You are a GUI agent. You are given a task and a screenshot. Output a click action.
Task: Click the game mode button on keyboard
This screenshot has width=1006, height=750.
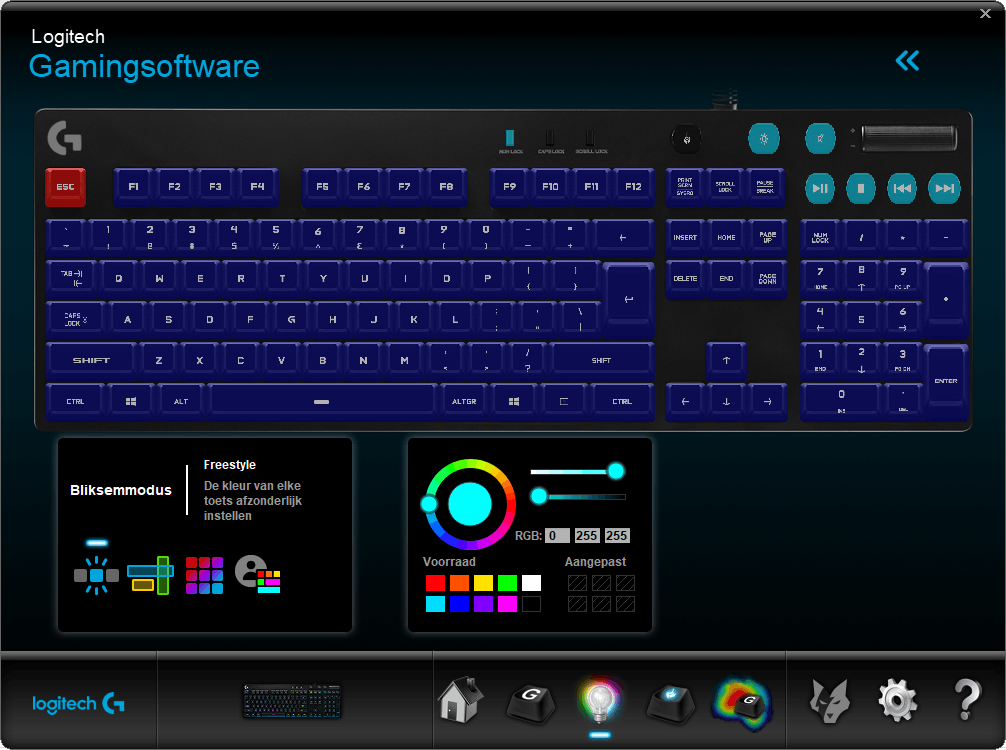coord(686,139)
